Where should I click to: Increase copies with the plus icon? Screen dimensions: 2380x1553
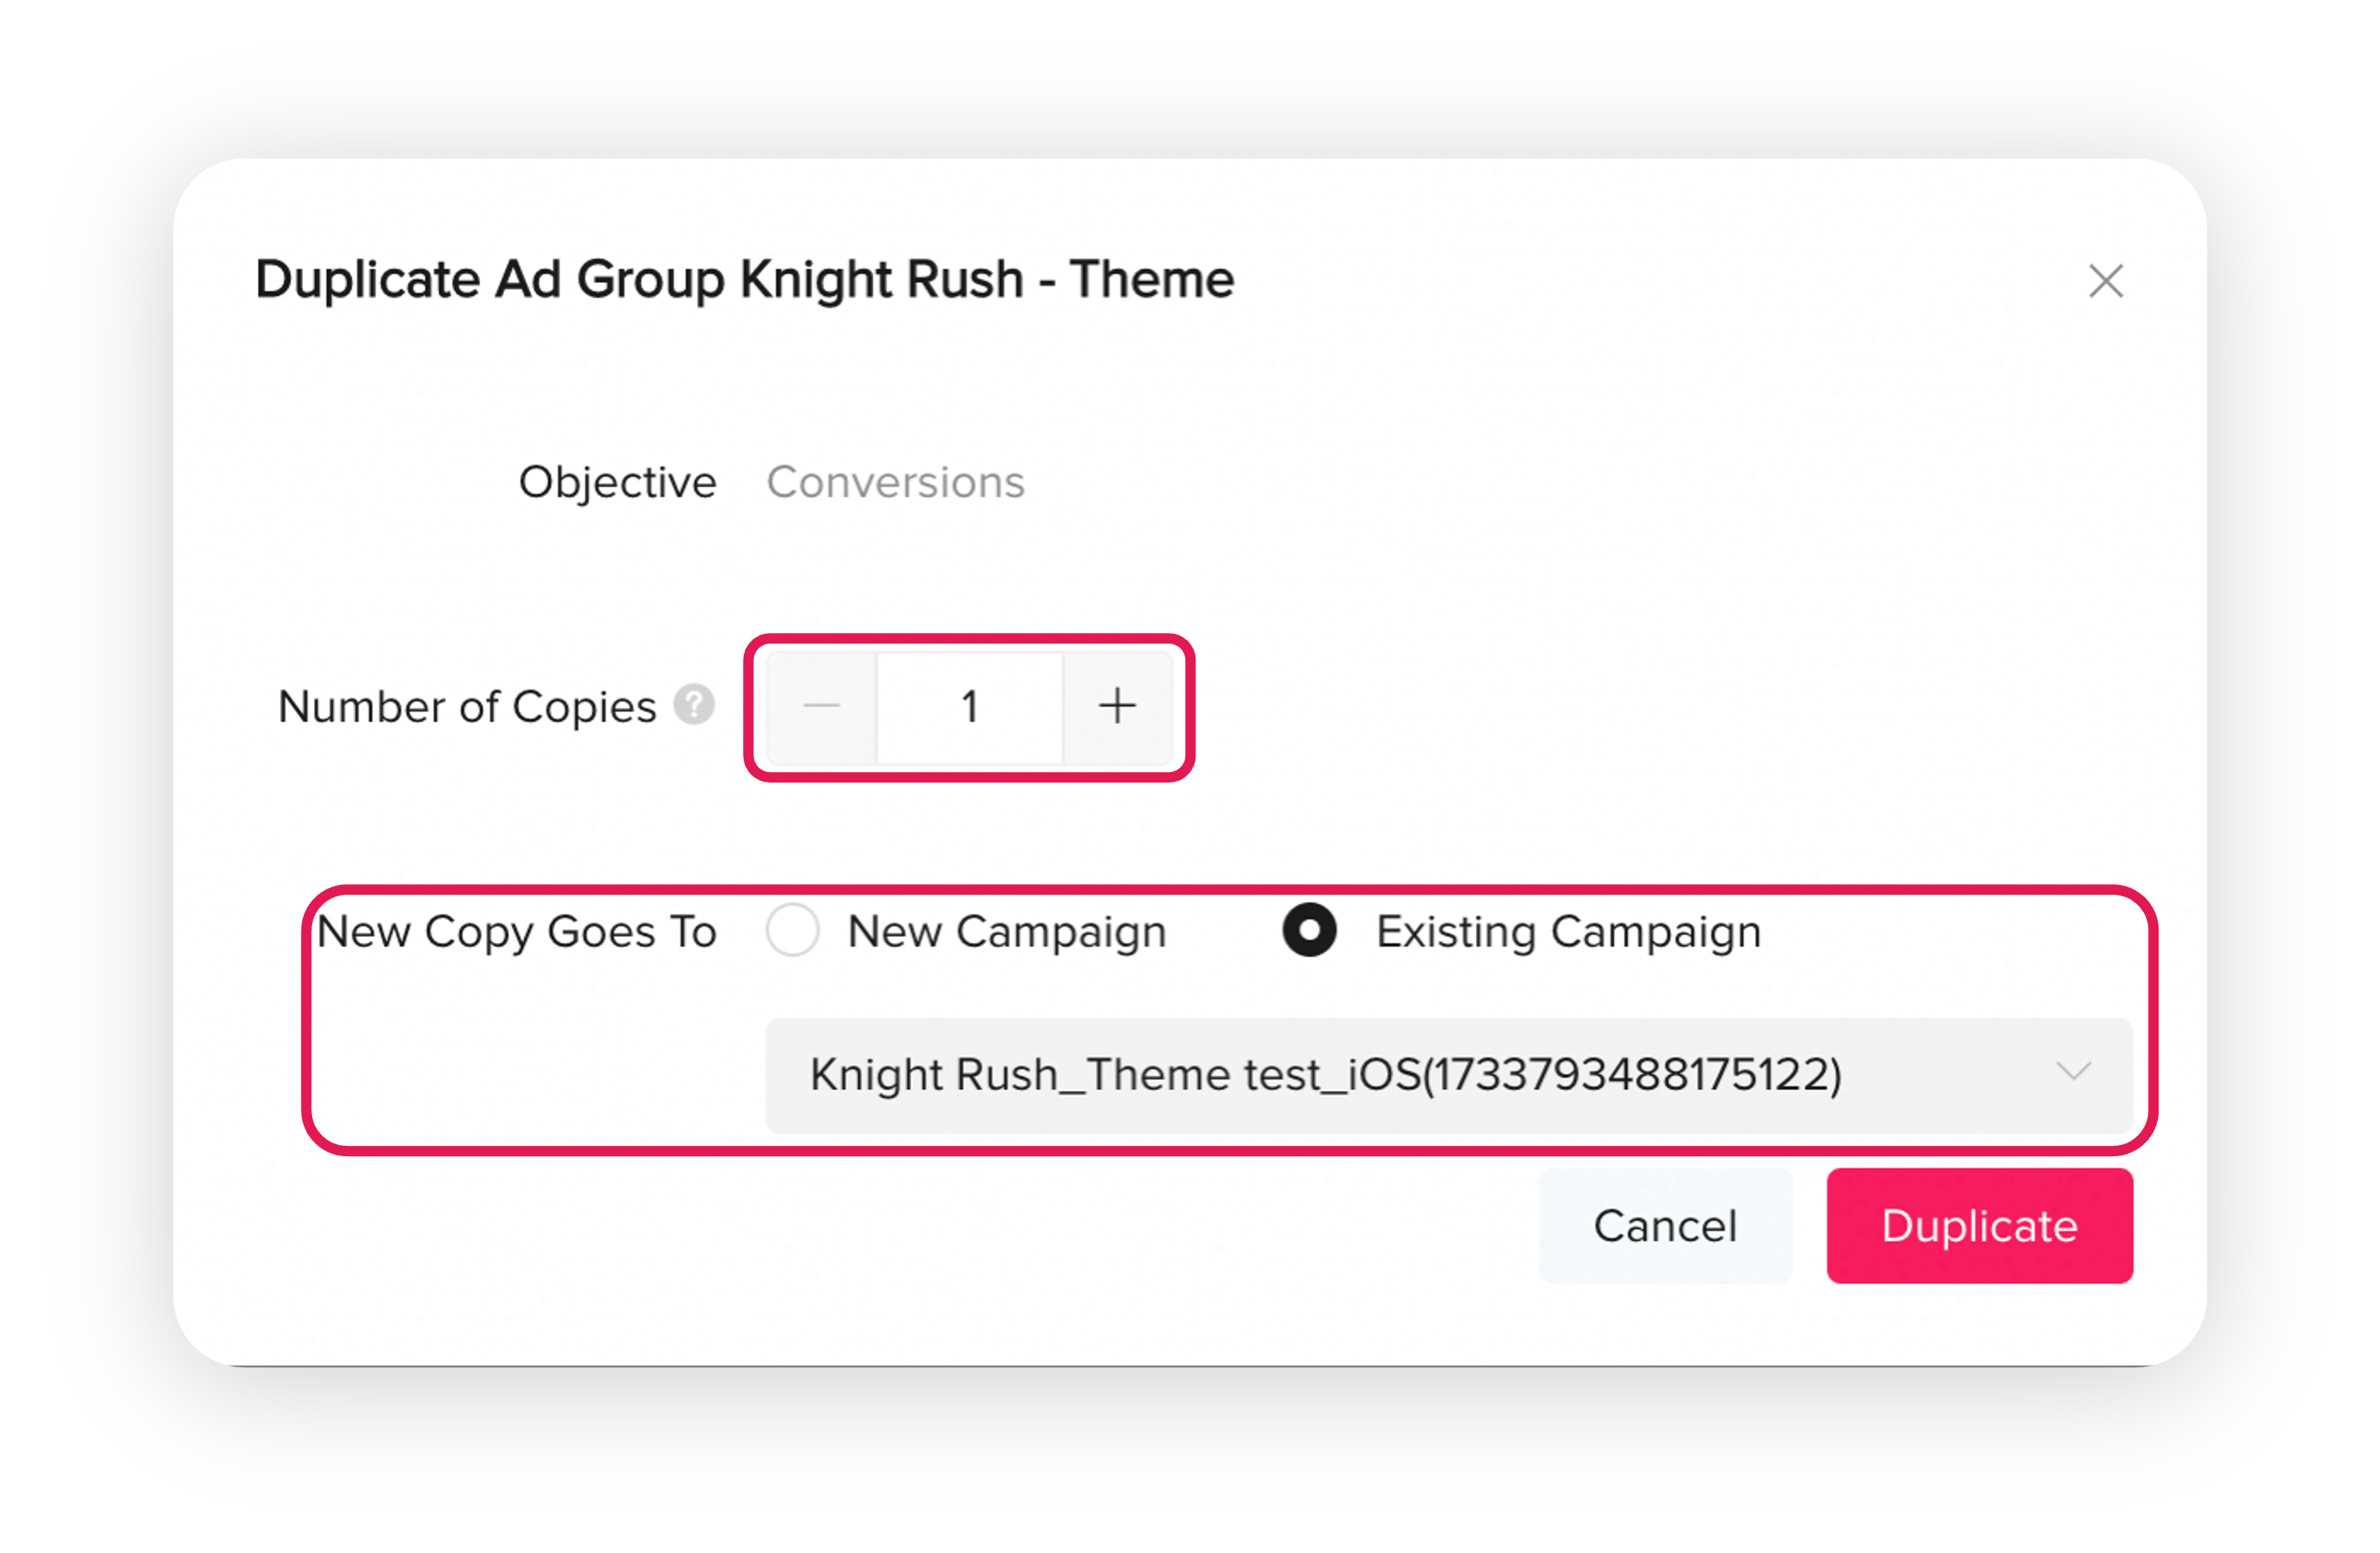point(1117,706)
